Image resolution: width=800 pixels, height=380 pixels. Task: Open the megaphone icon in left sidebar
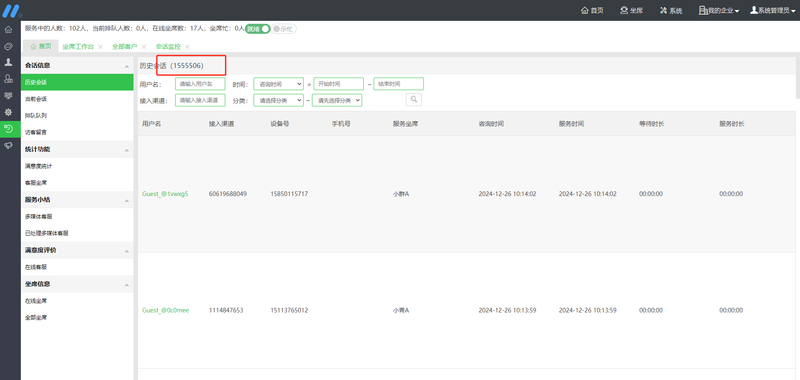9,145
